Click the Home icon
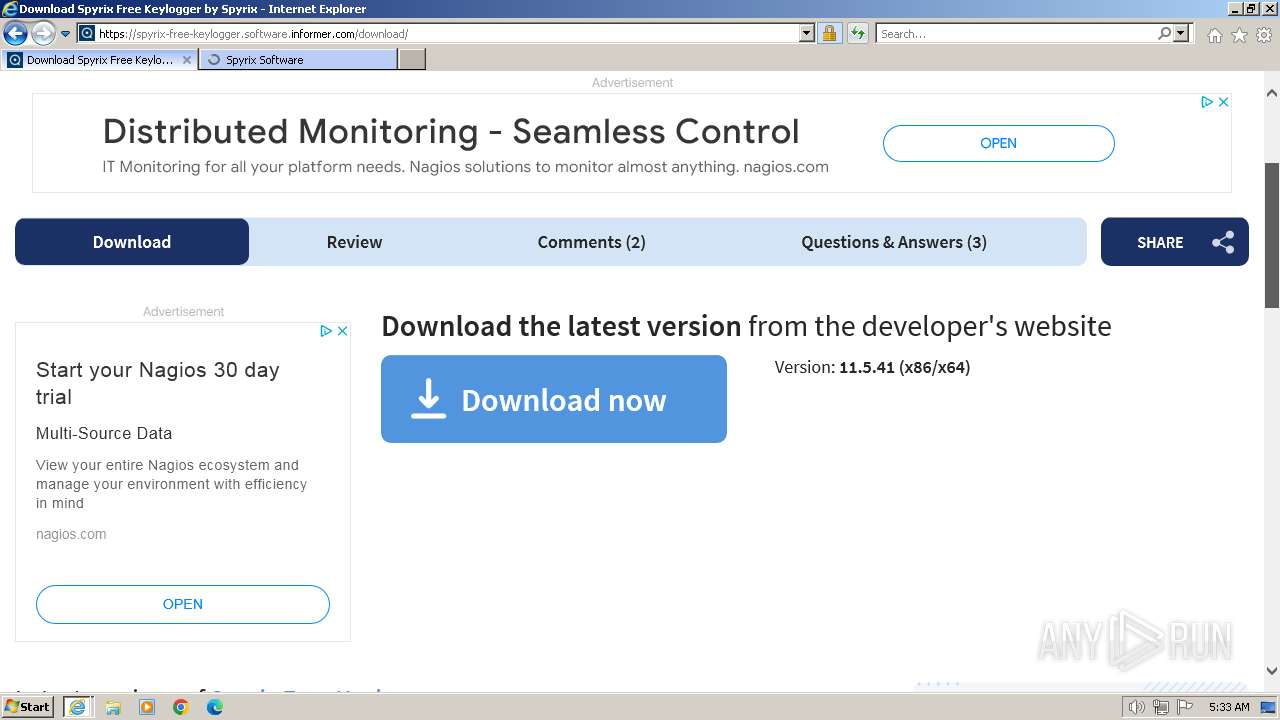 [1214, 35]
